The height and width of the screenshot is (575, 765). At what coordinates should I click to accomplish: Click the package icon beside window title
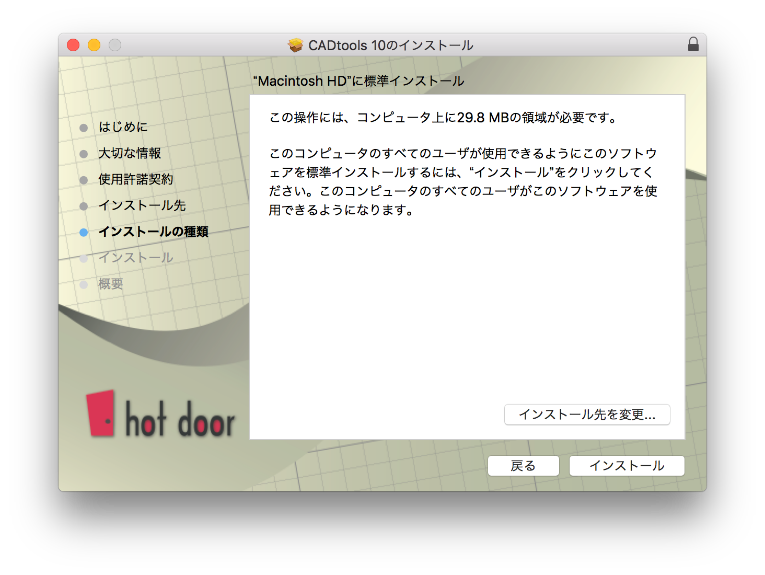click(x=295, y=45)
